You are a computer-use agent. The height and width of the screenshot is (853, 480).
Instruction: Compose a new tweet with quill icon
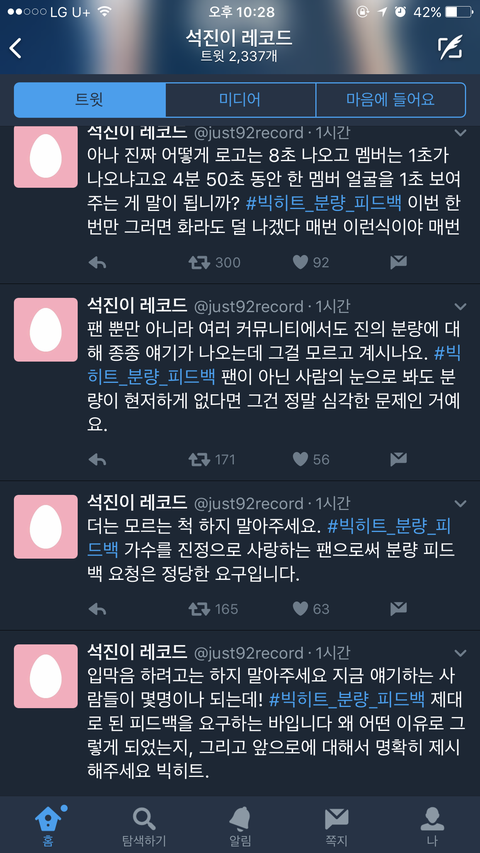tap(450, 48)
